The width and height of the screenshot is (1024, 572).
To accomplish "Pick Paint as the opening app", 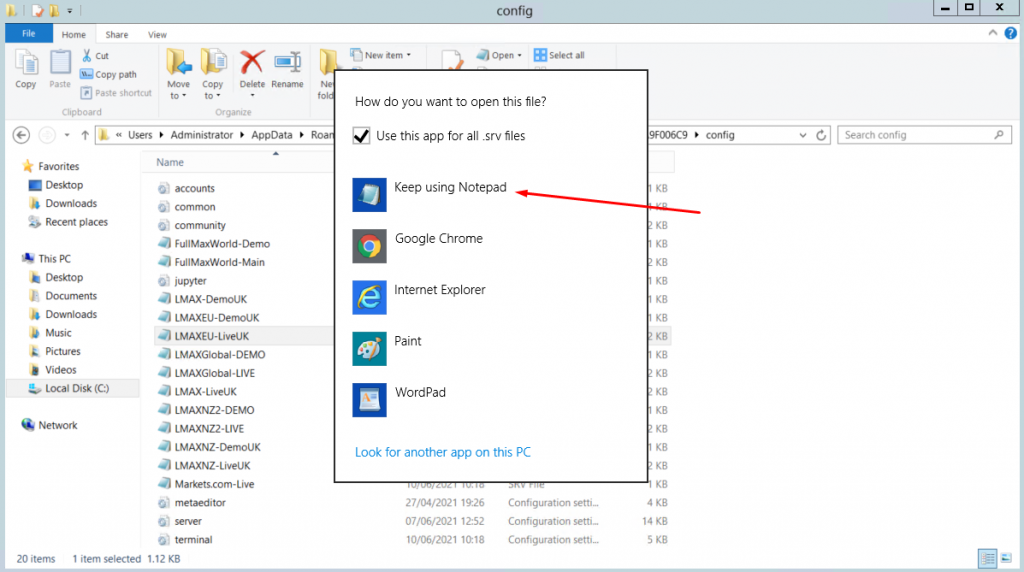I will pyautogui.click(x=408, y=342).
